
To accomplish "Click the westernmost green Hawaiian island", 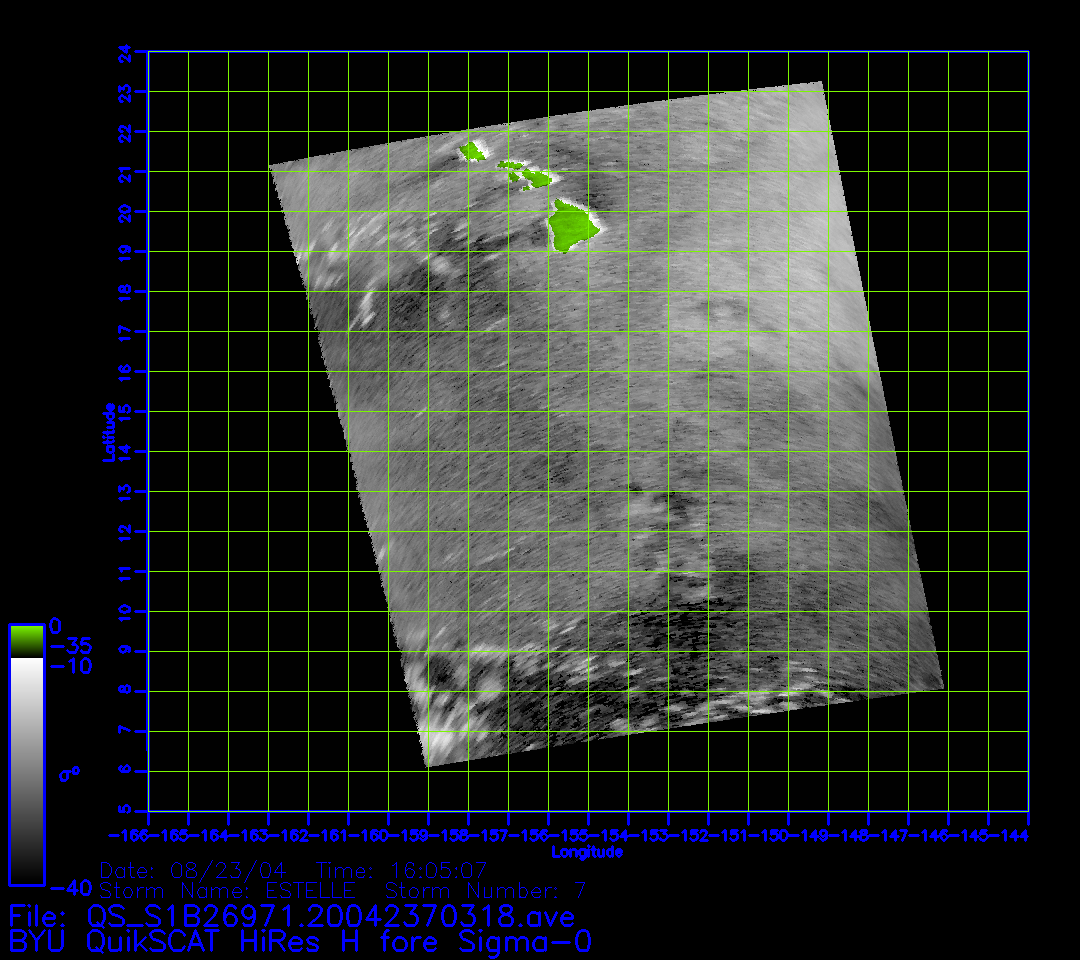I will [x=471, y=152].
